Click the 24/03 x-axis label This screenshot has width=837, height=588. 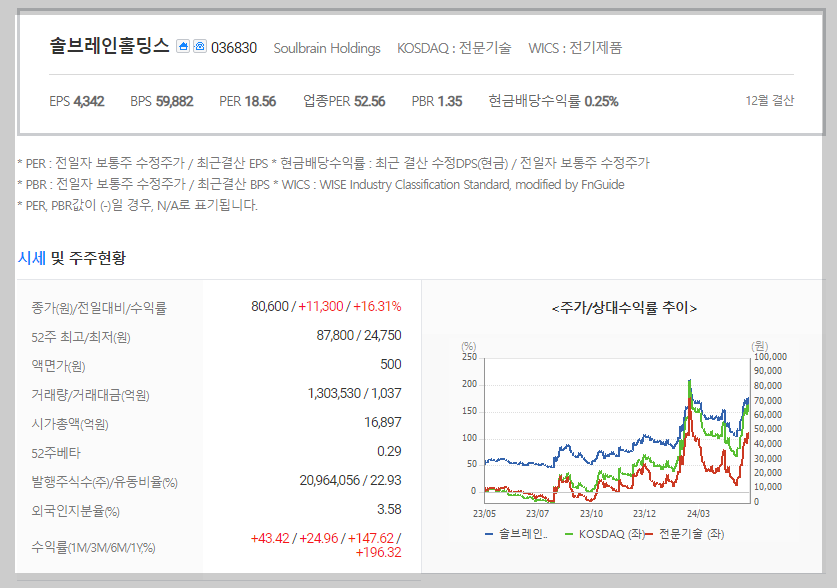[698, 514]
